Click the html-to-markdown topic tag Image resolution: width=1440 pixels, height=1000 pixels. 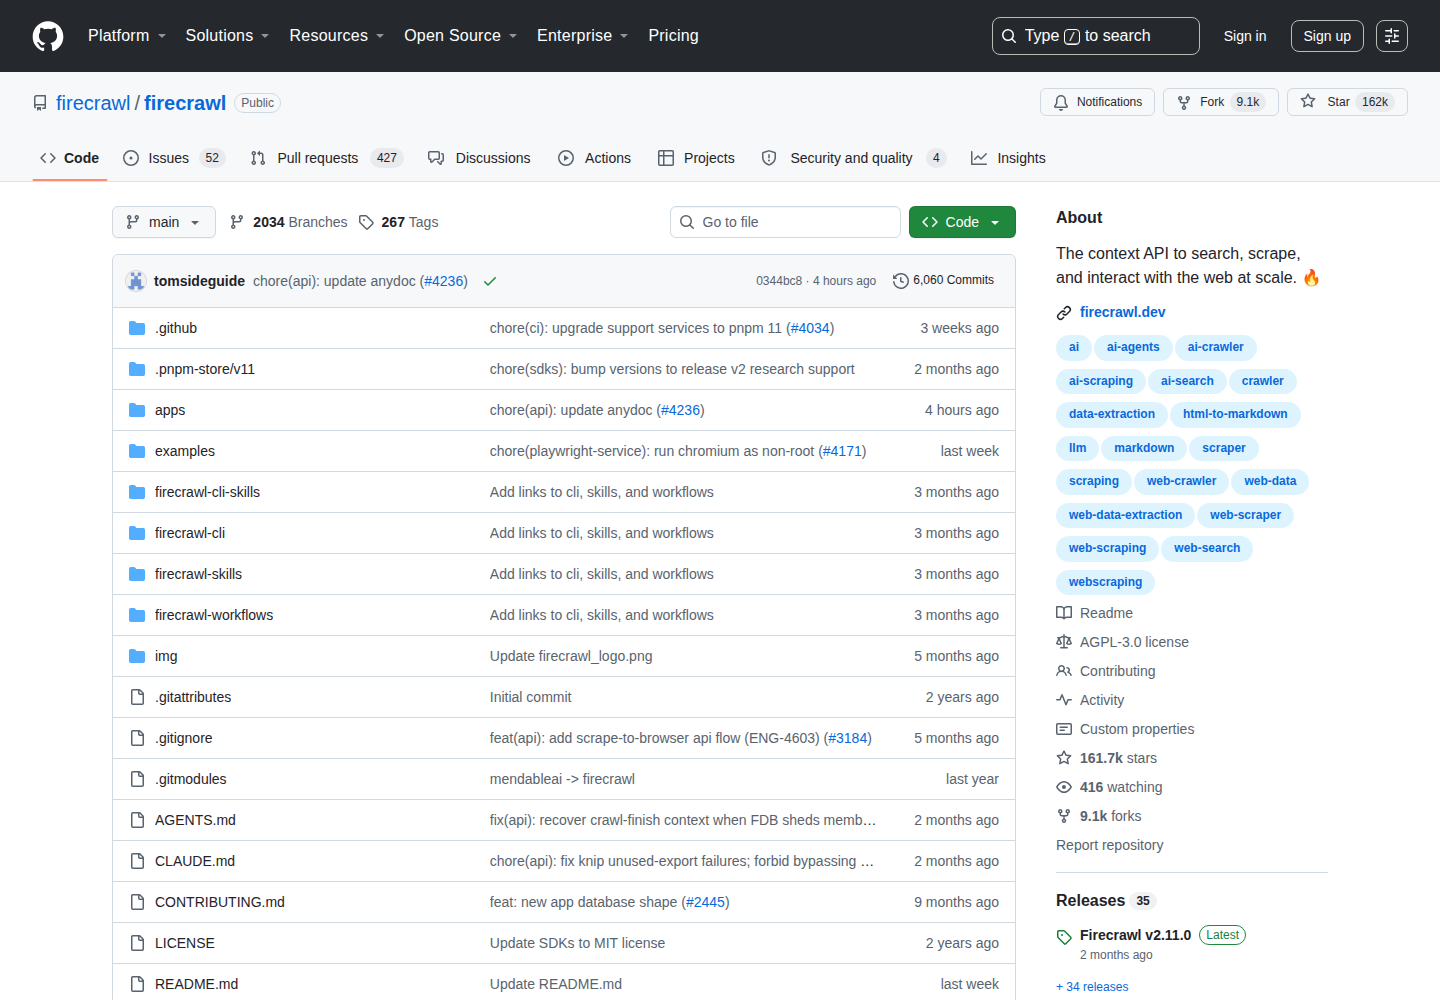1235,414
